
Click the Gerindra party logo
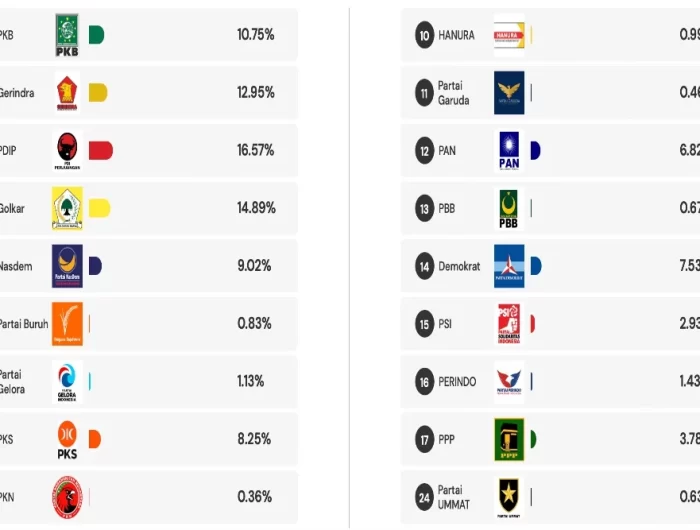[67, 93]
